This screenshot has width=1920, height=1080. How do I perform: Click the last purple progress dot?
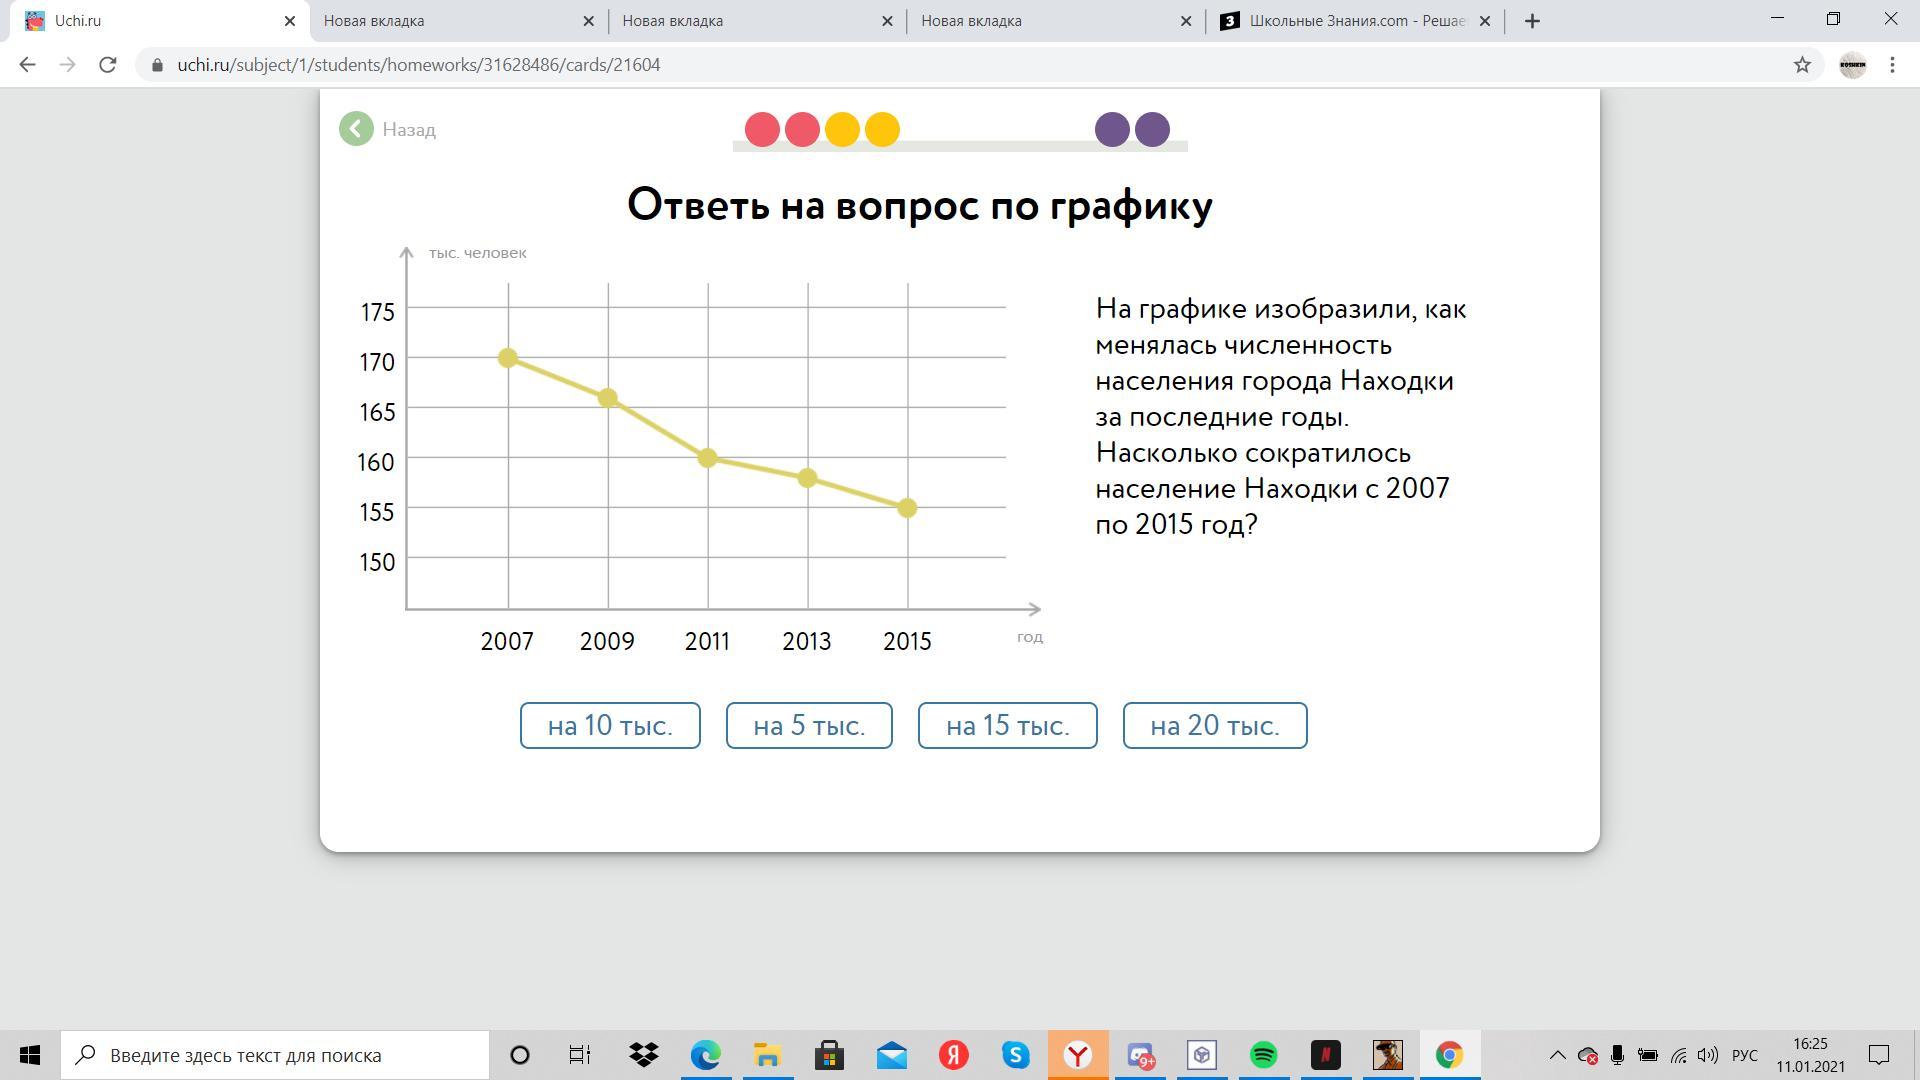pos(1152,130)
